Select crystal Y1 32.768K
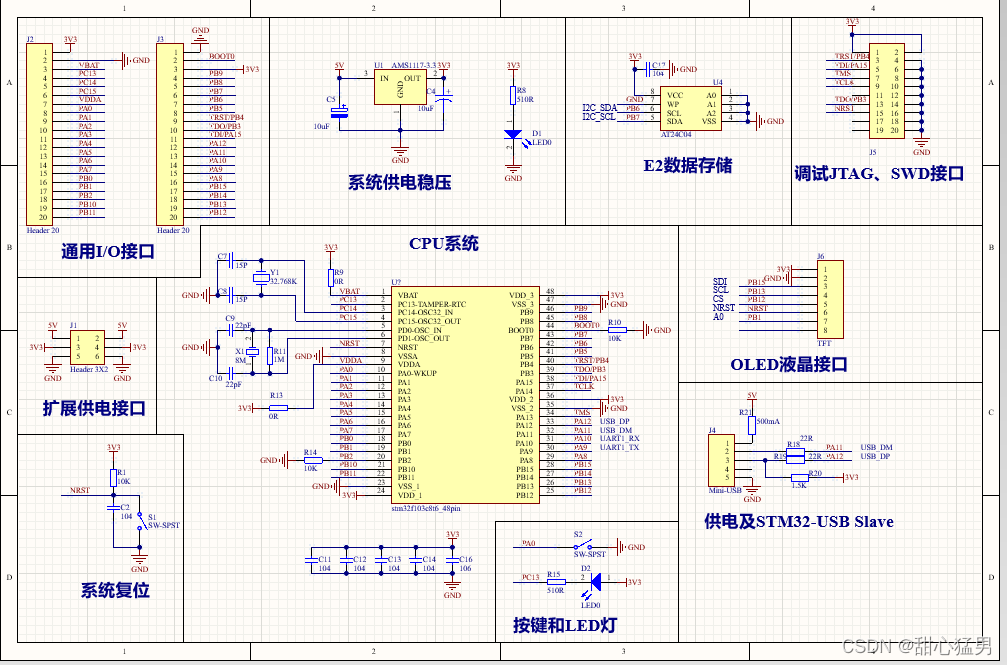Viewport: 1007px width, 665px height. tap(261, 278)
